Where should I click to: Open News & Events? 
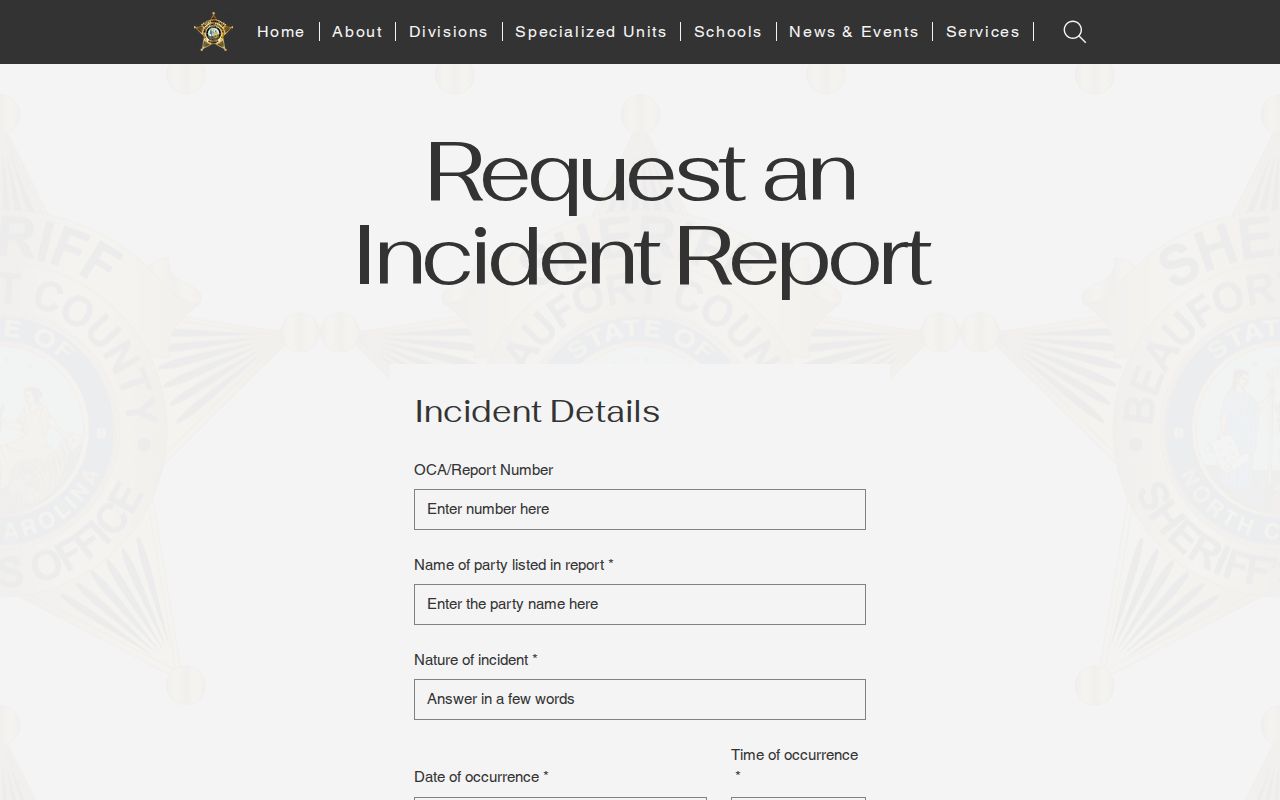pyautogui.click(x=854, y=32)
